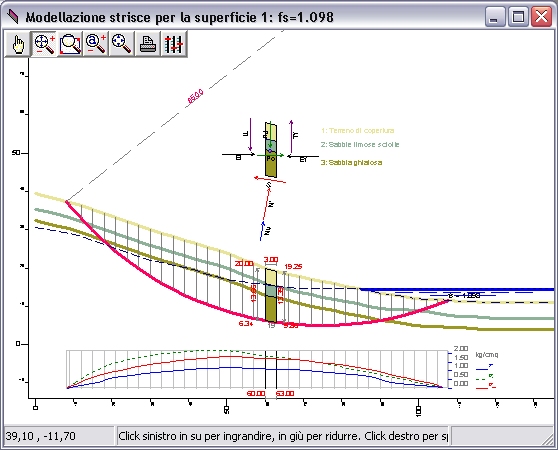Image resolution: width=558 pixels, height=450 pixels.
Task: Click the coordinates readout 39,10 , -11,70
Action: (x=59, y=436)
